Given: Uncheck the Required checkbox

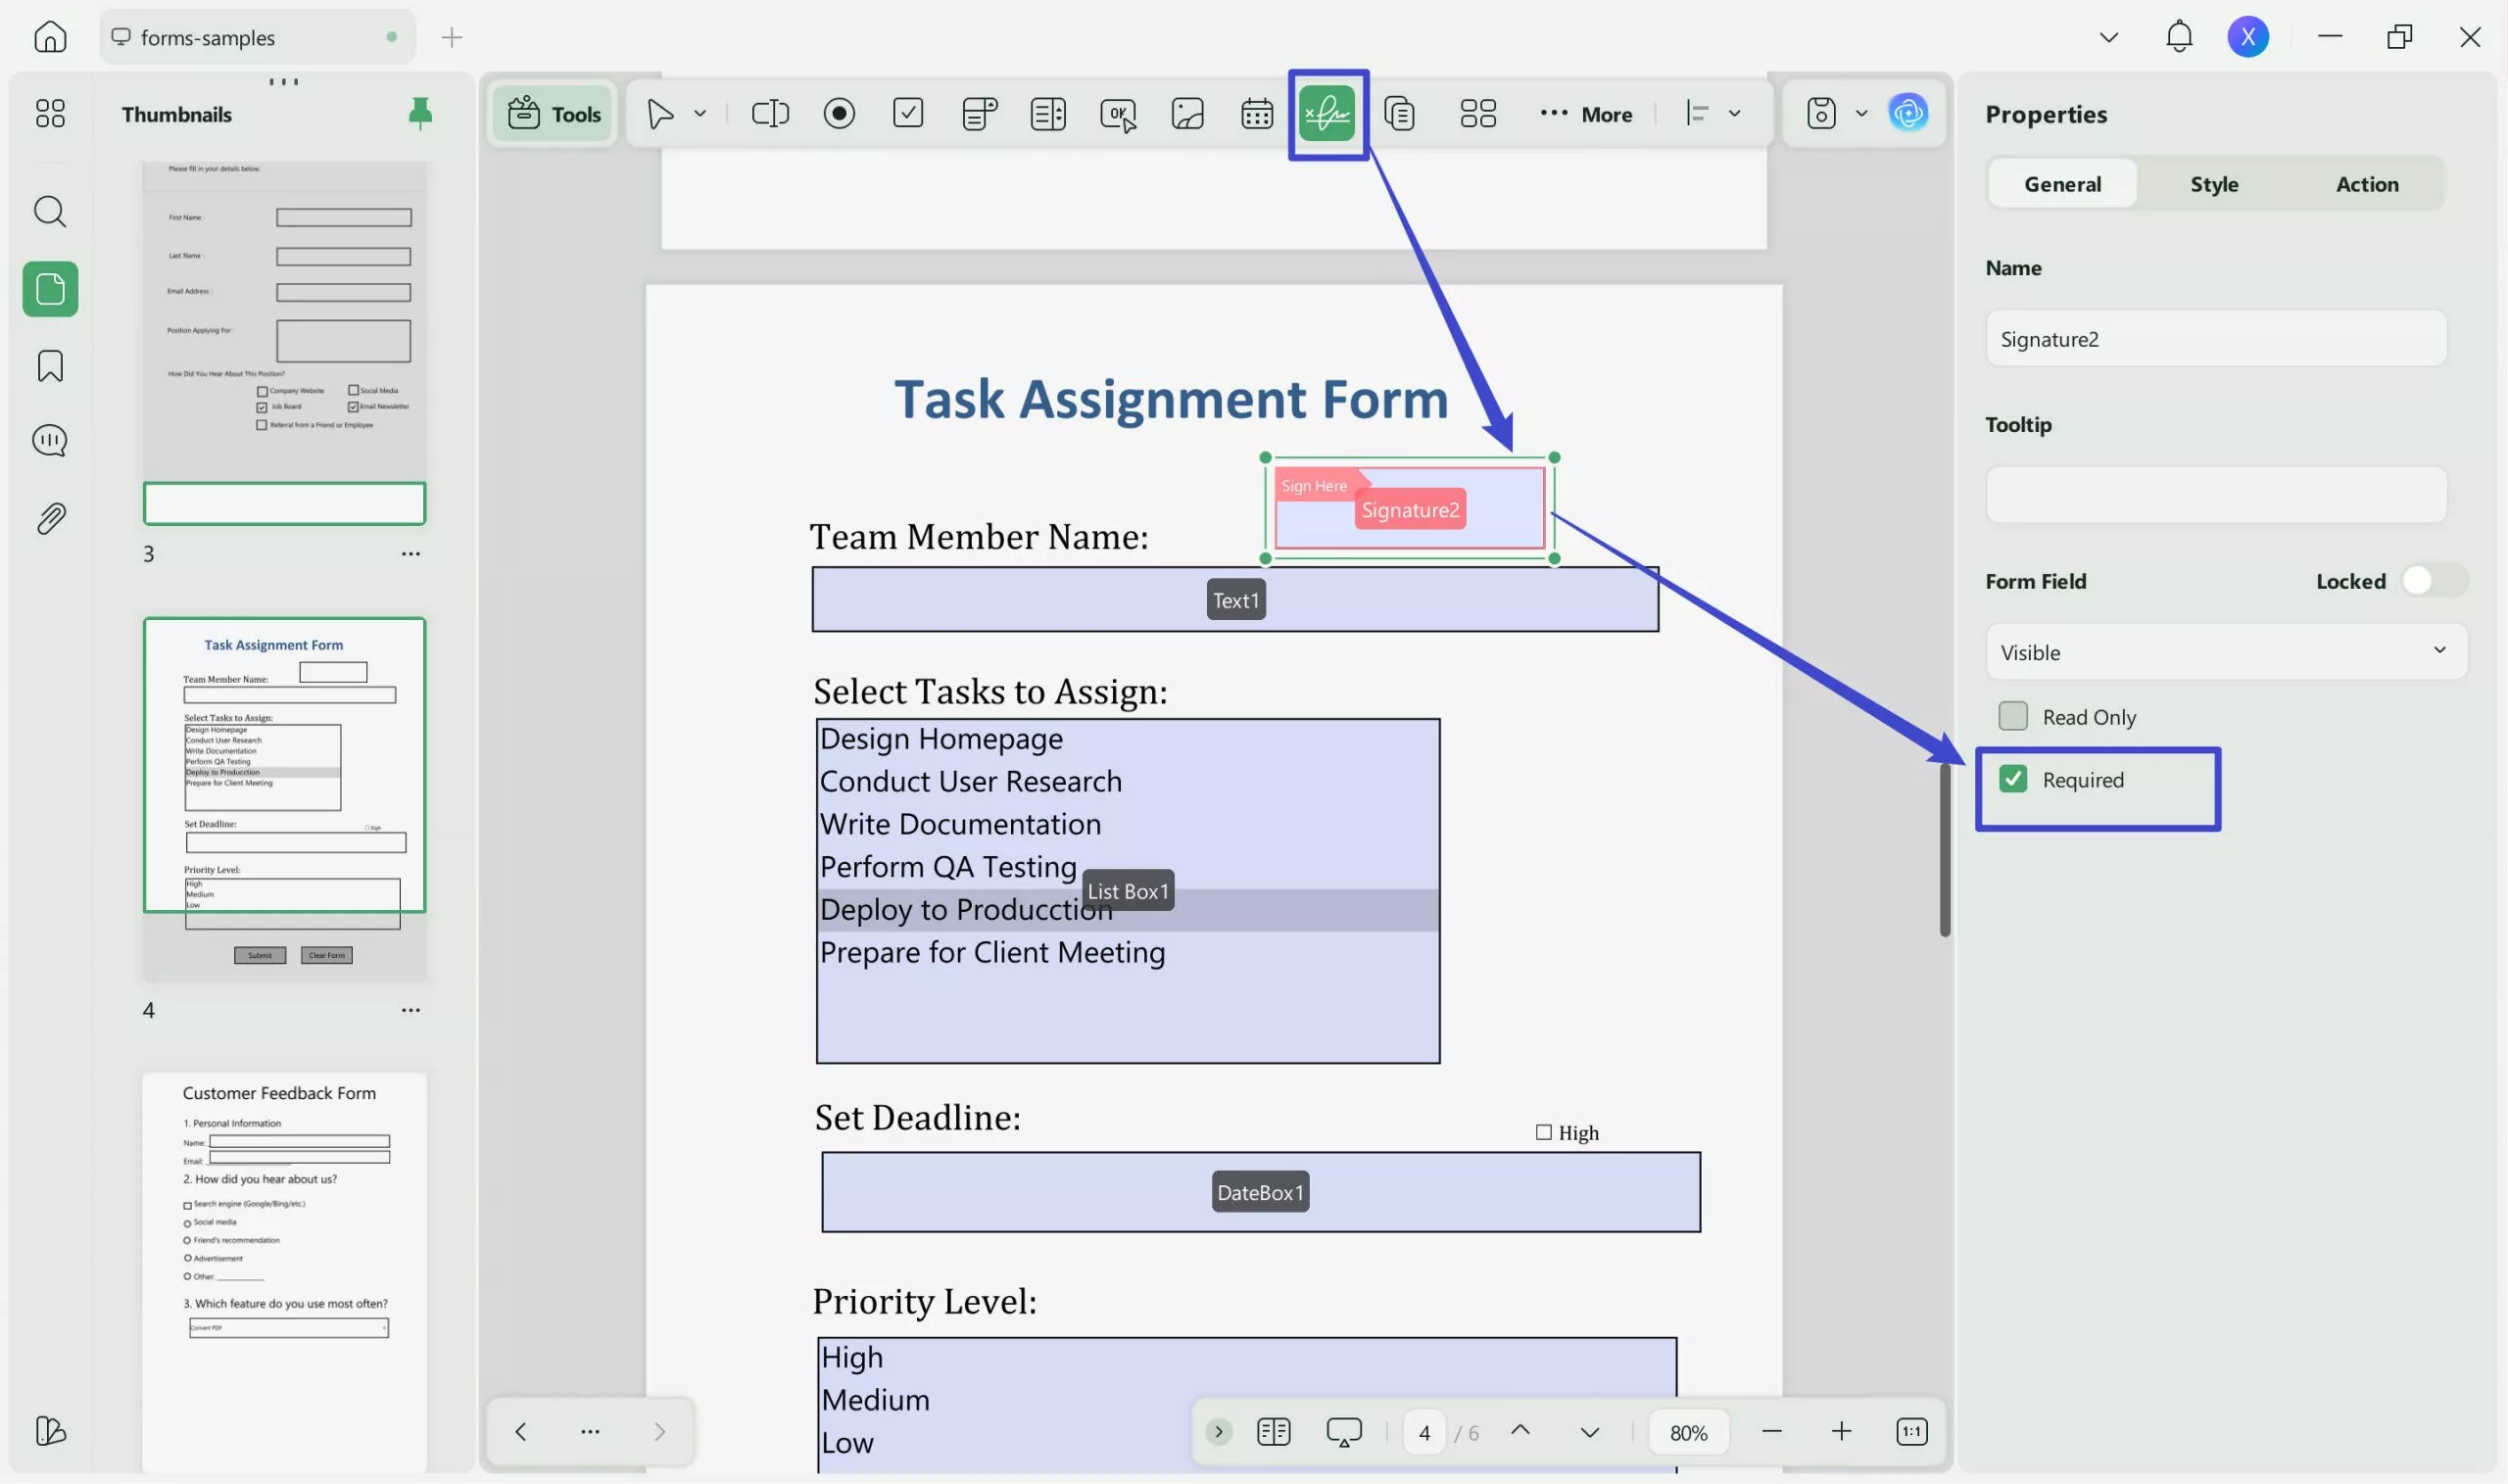Looking at the screenshot, I should (x=2012, y=779).
